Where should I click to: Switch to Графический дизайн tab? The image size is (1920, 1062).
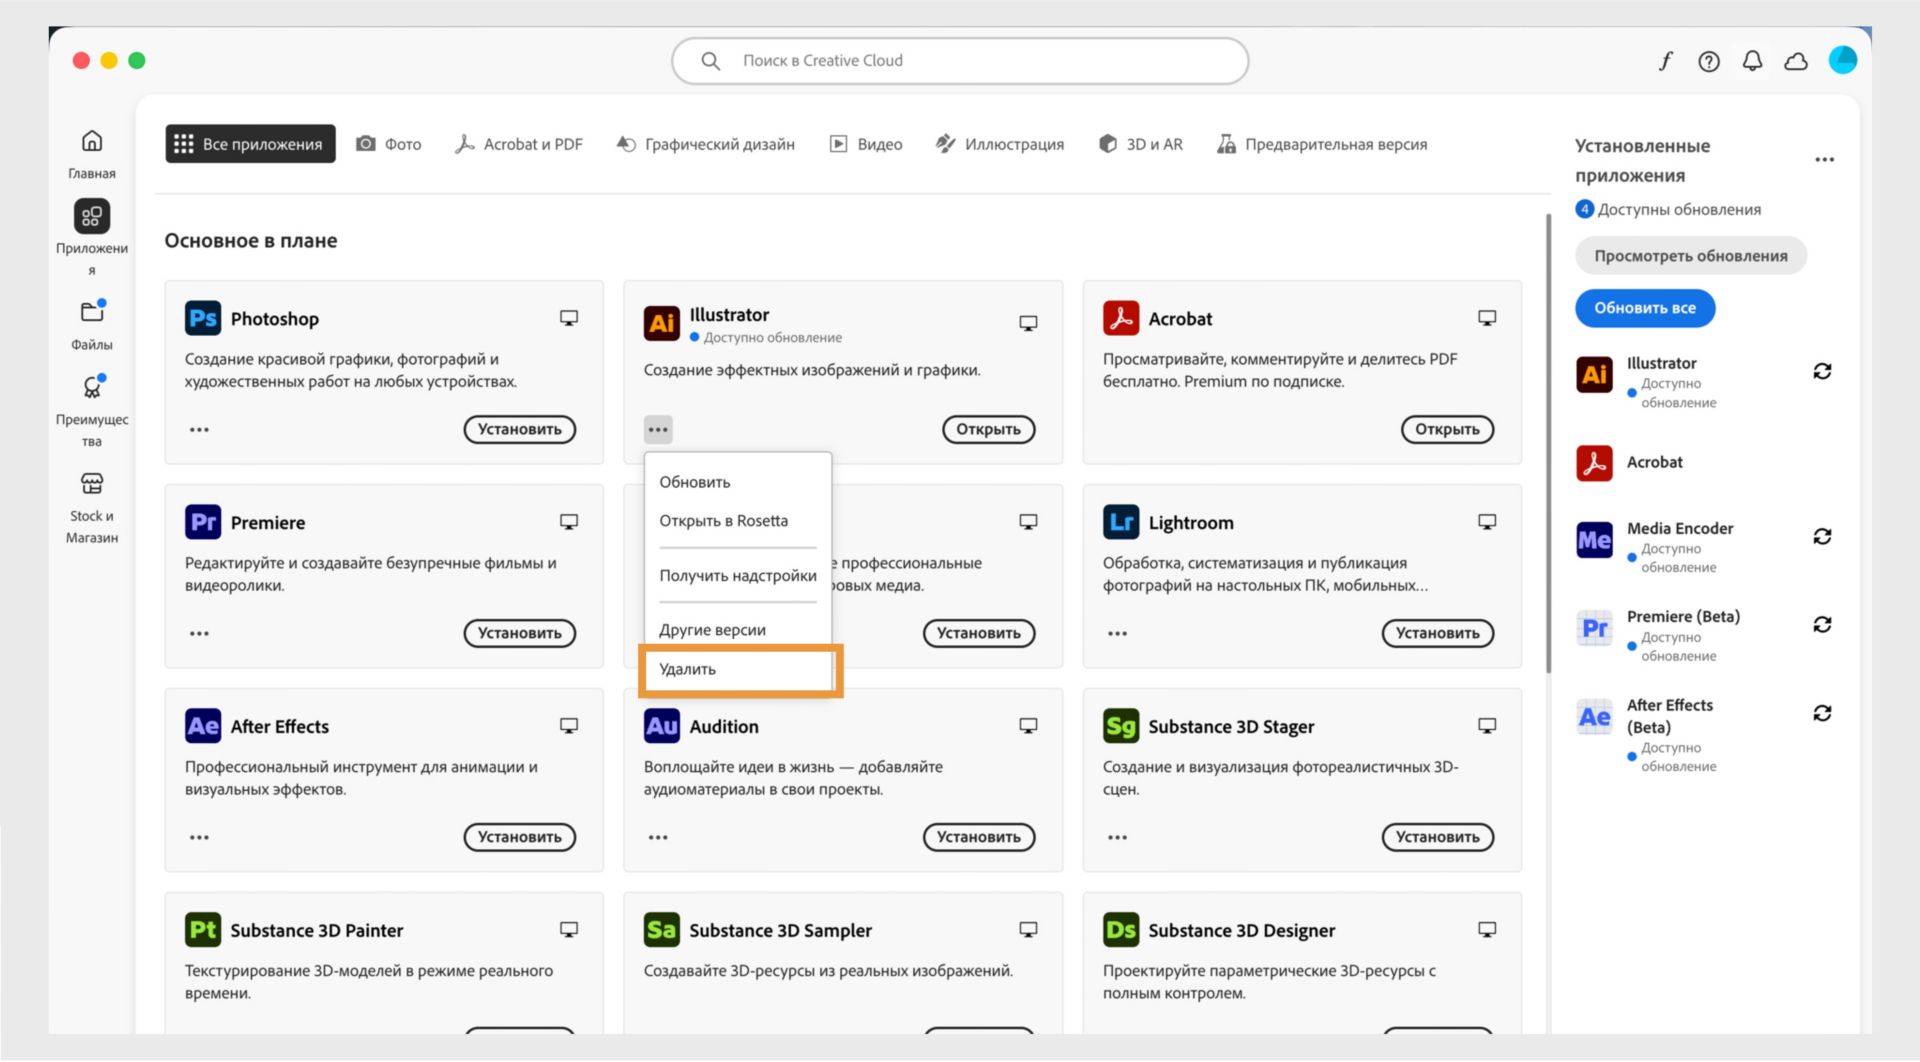(x=705, y=144)
